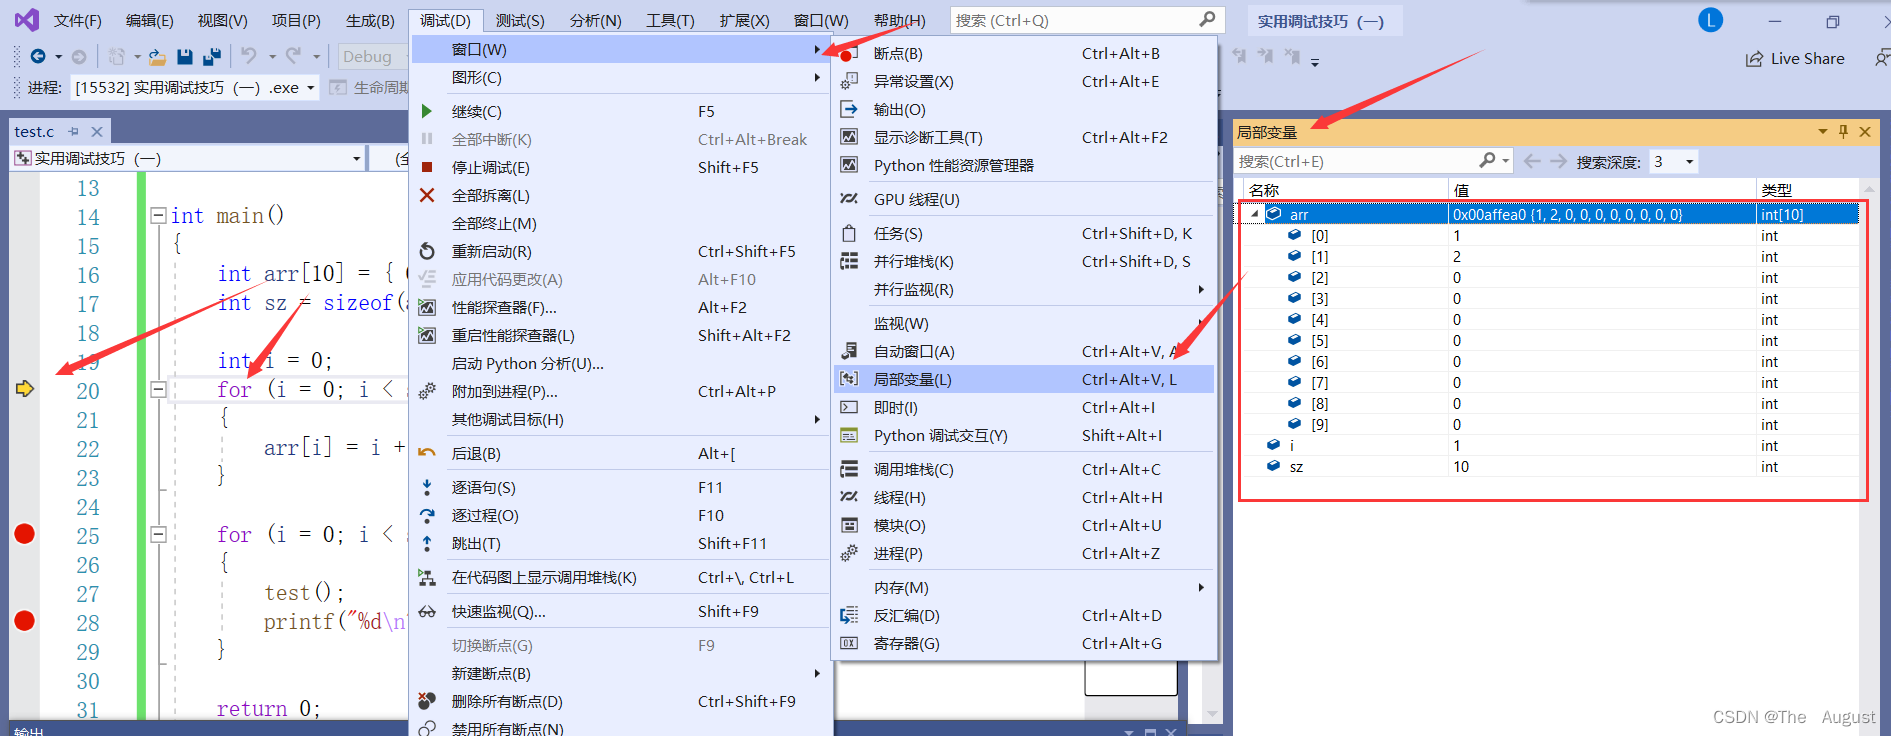Click the save file toolbar icon
1891x736 pixels.
[x=184, y=57]
